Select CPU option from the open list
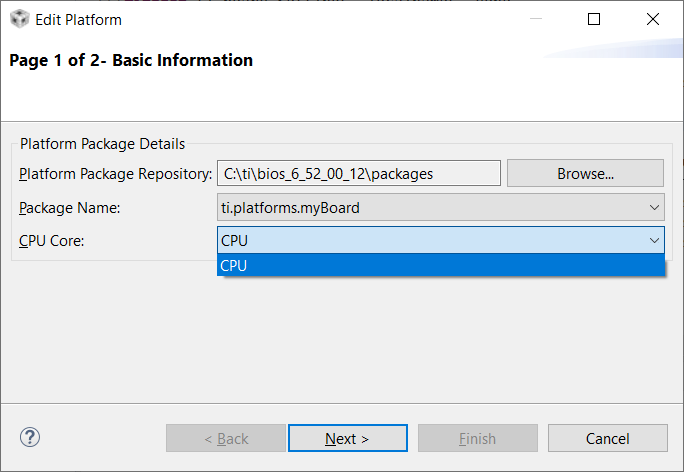The width and height of the screenshot is (684, 472). click(440, 265)
